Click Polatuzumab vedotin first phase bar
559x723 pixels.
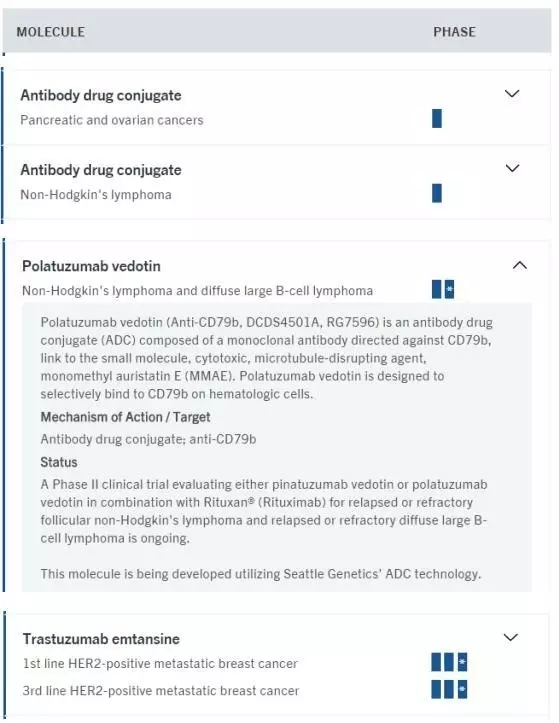point(436,289)
